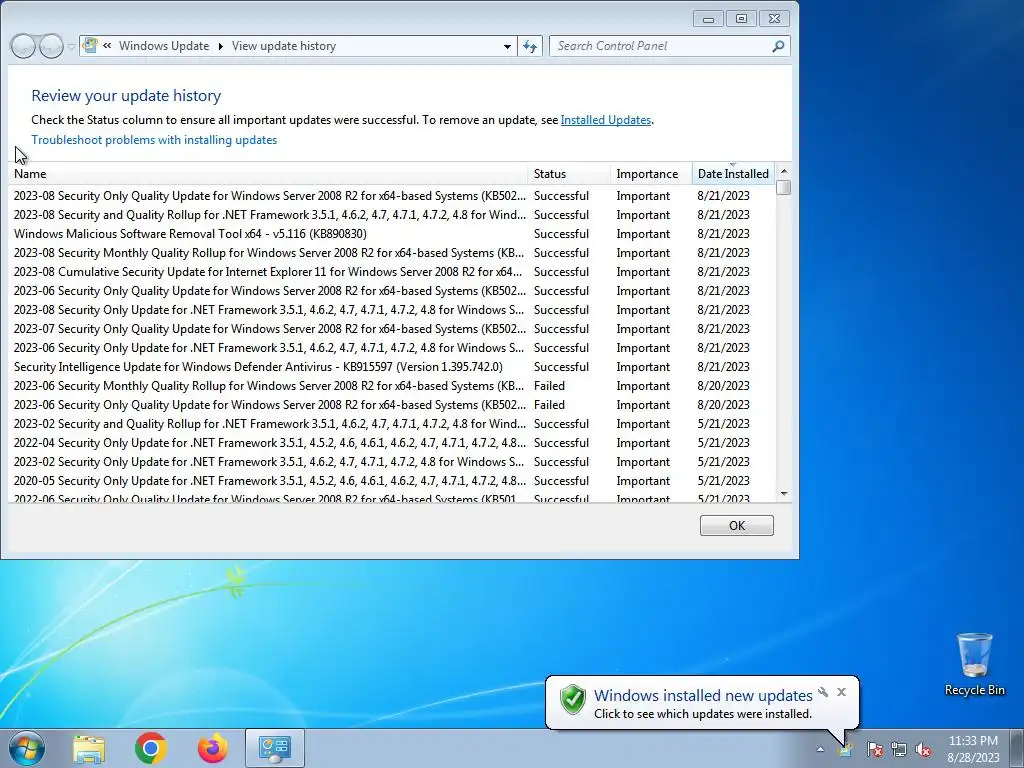Screen dimensions: 1024x768
Task: Select 2022-04 Security Only Update .NET row
Action: [392, 443]
